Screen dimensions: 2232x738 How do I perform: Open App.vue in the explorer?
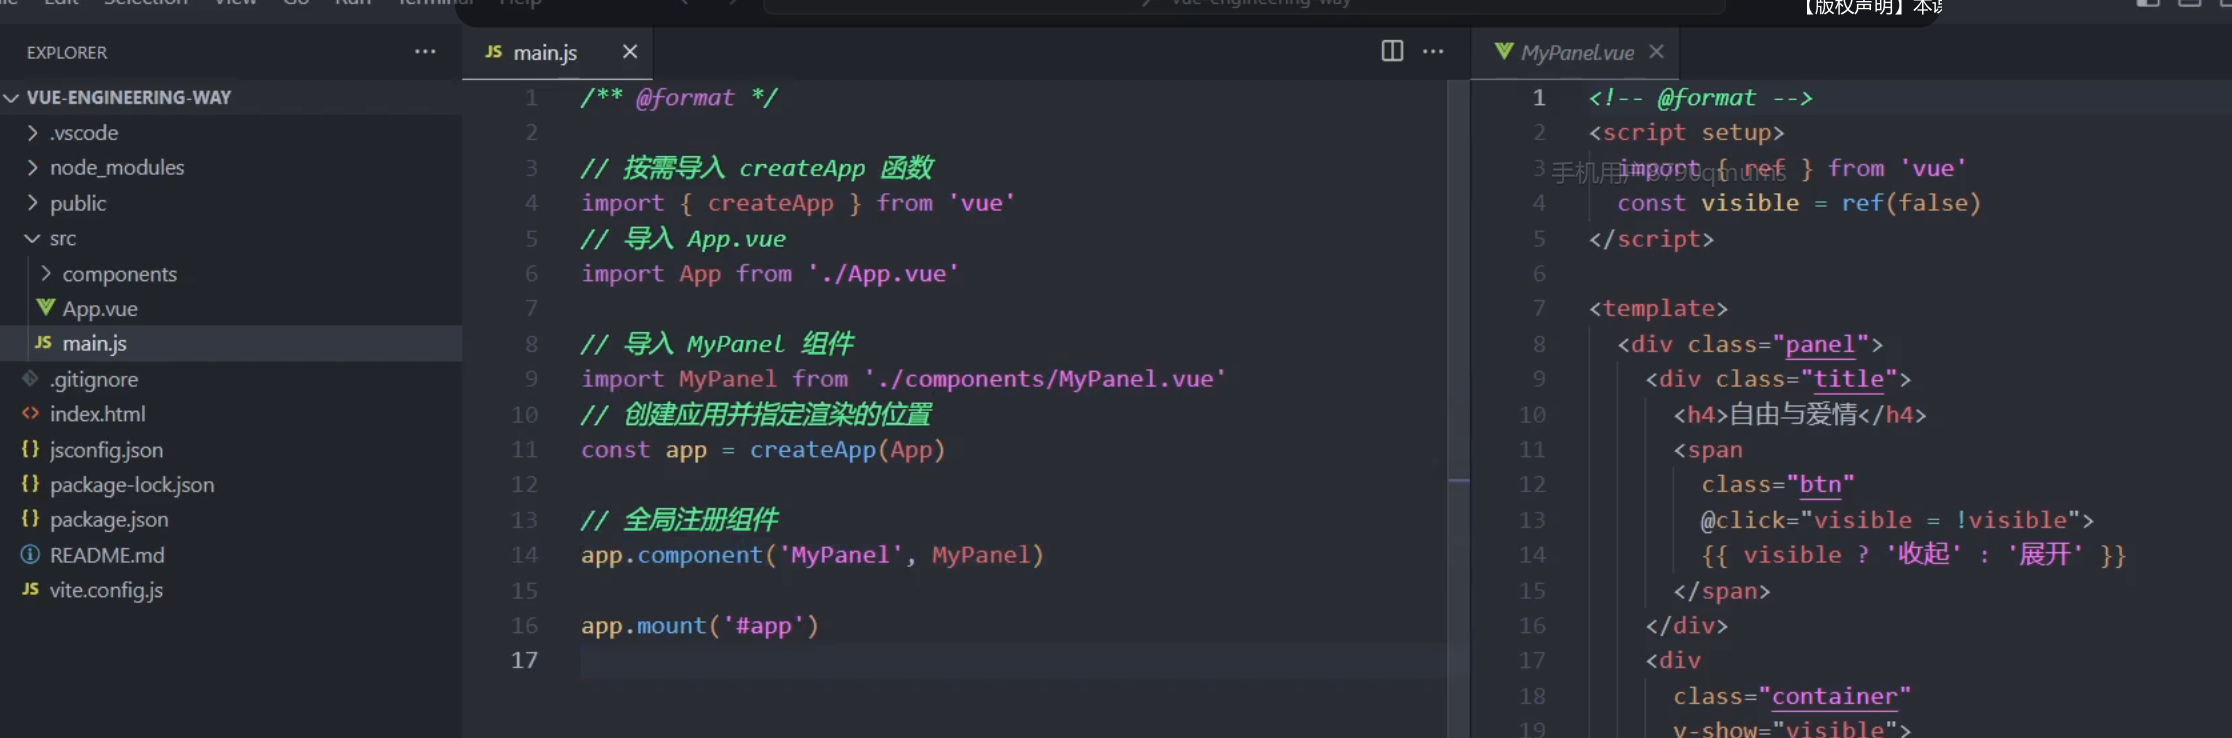point(231,308)
